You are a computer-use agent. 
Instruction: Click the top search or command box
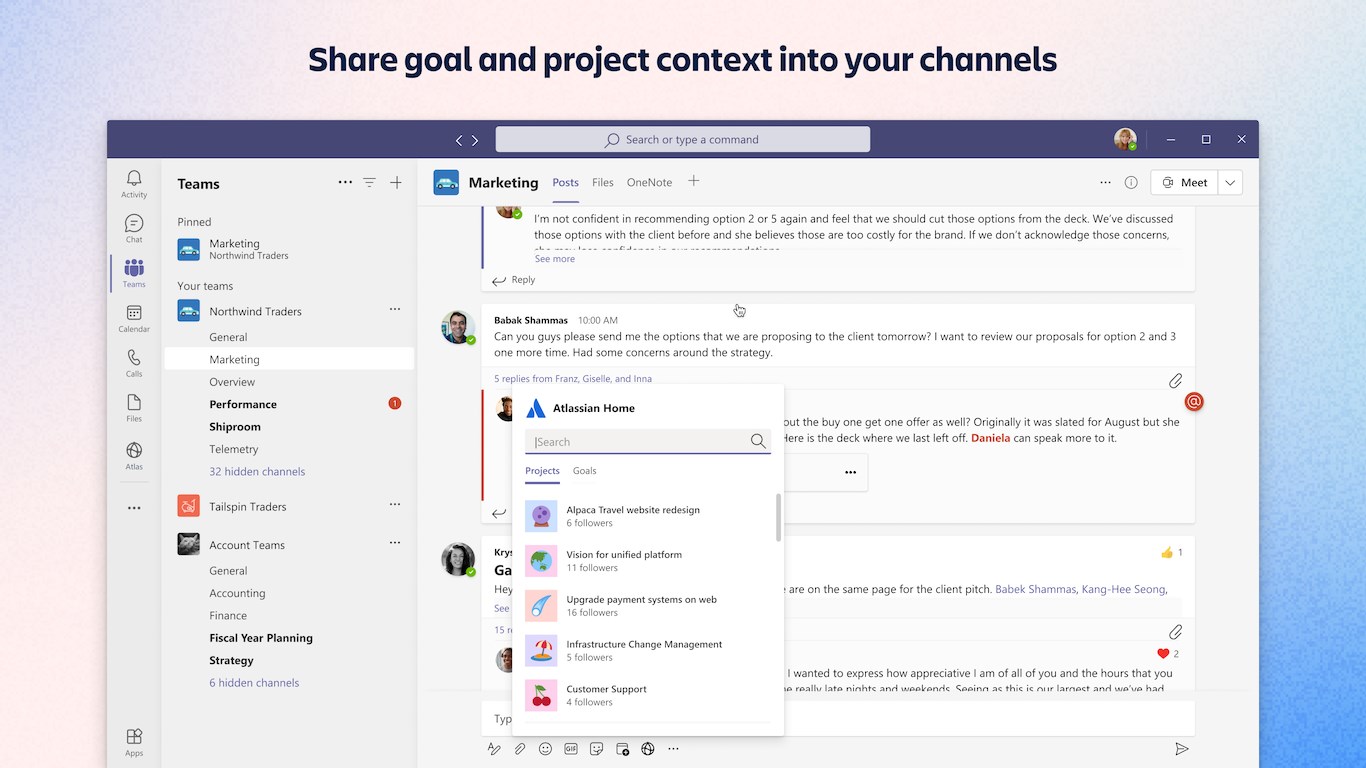(683, 140)
